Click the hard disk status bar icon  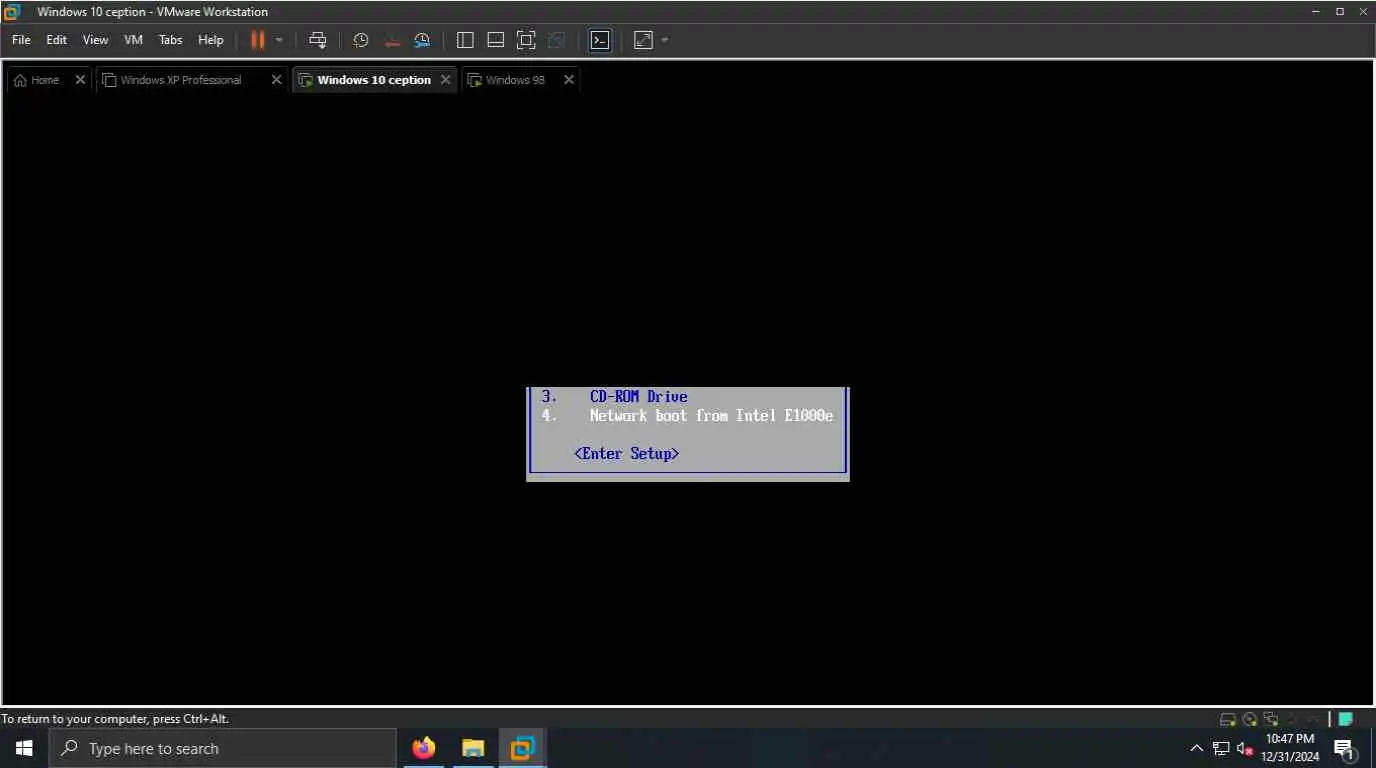(1228, 719)
